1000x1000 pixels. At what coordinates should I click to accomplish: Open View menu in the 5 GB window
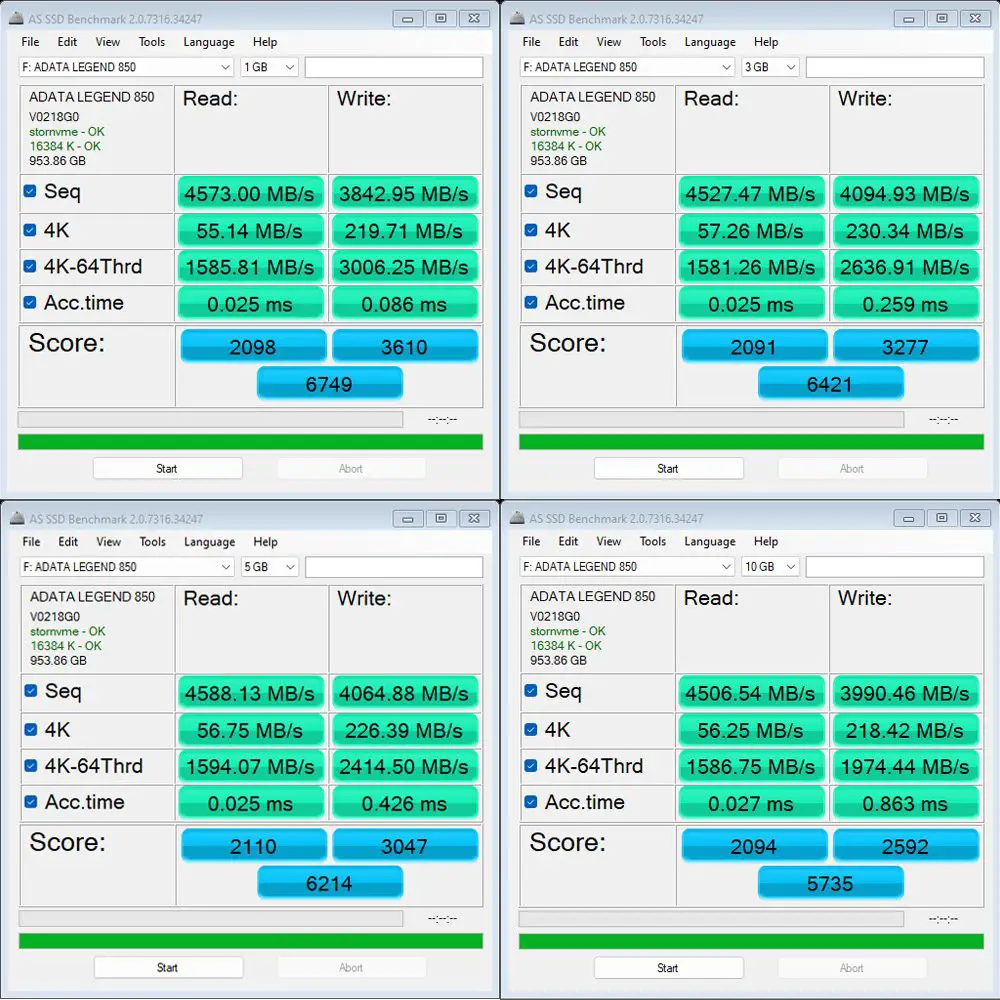[108, 541]
